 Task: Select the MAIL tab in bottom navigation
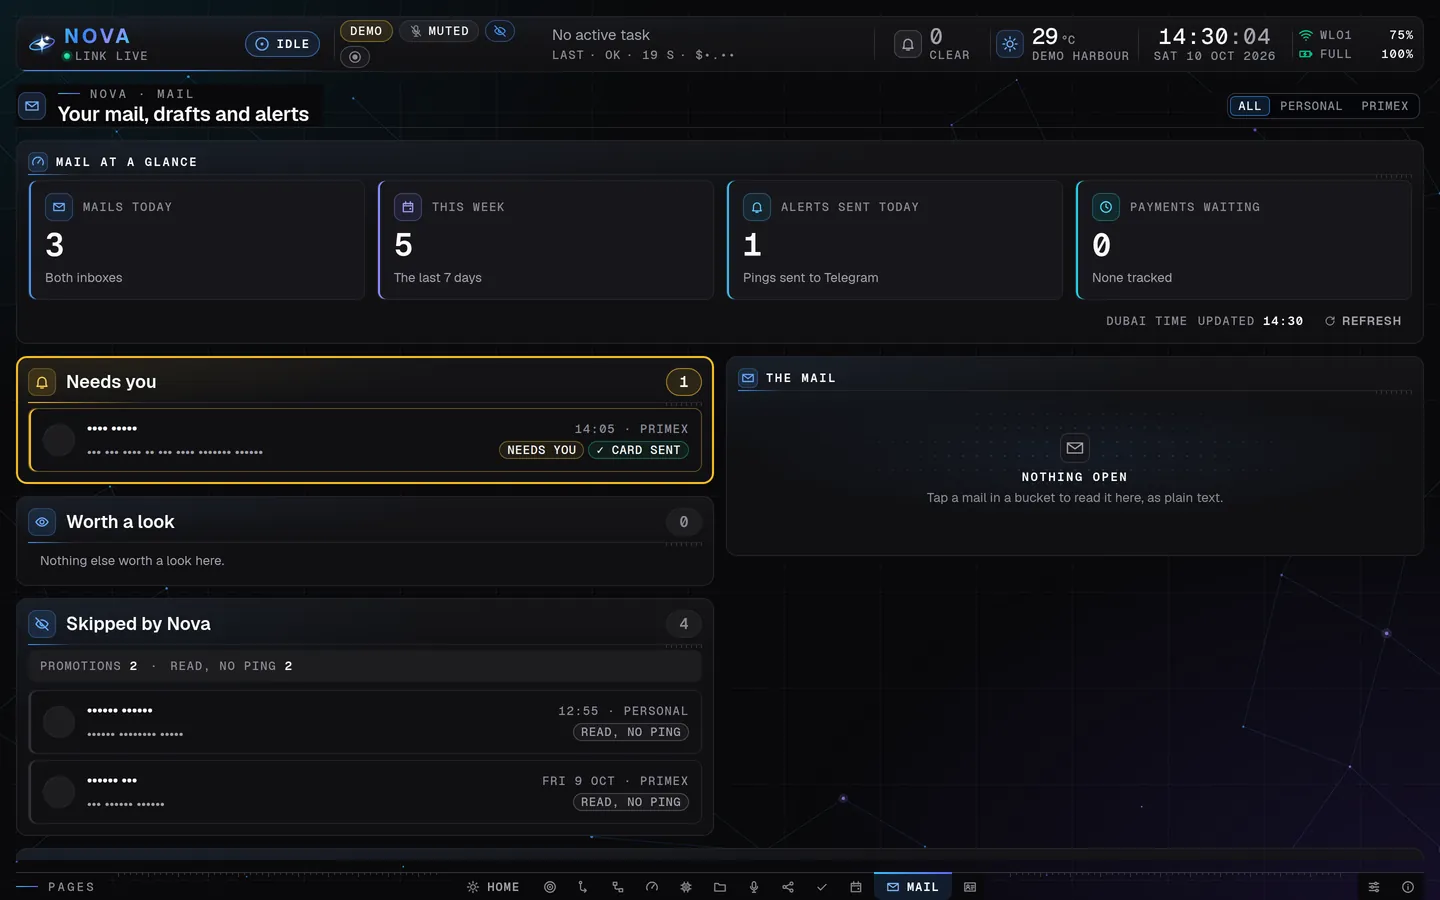[912, 887]
